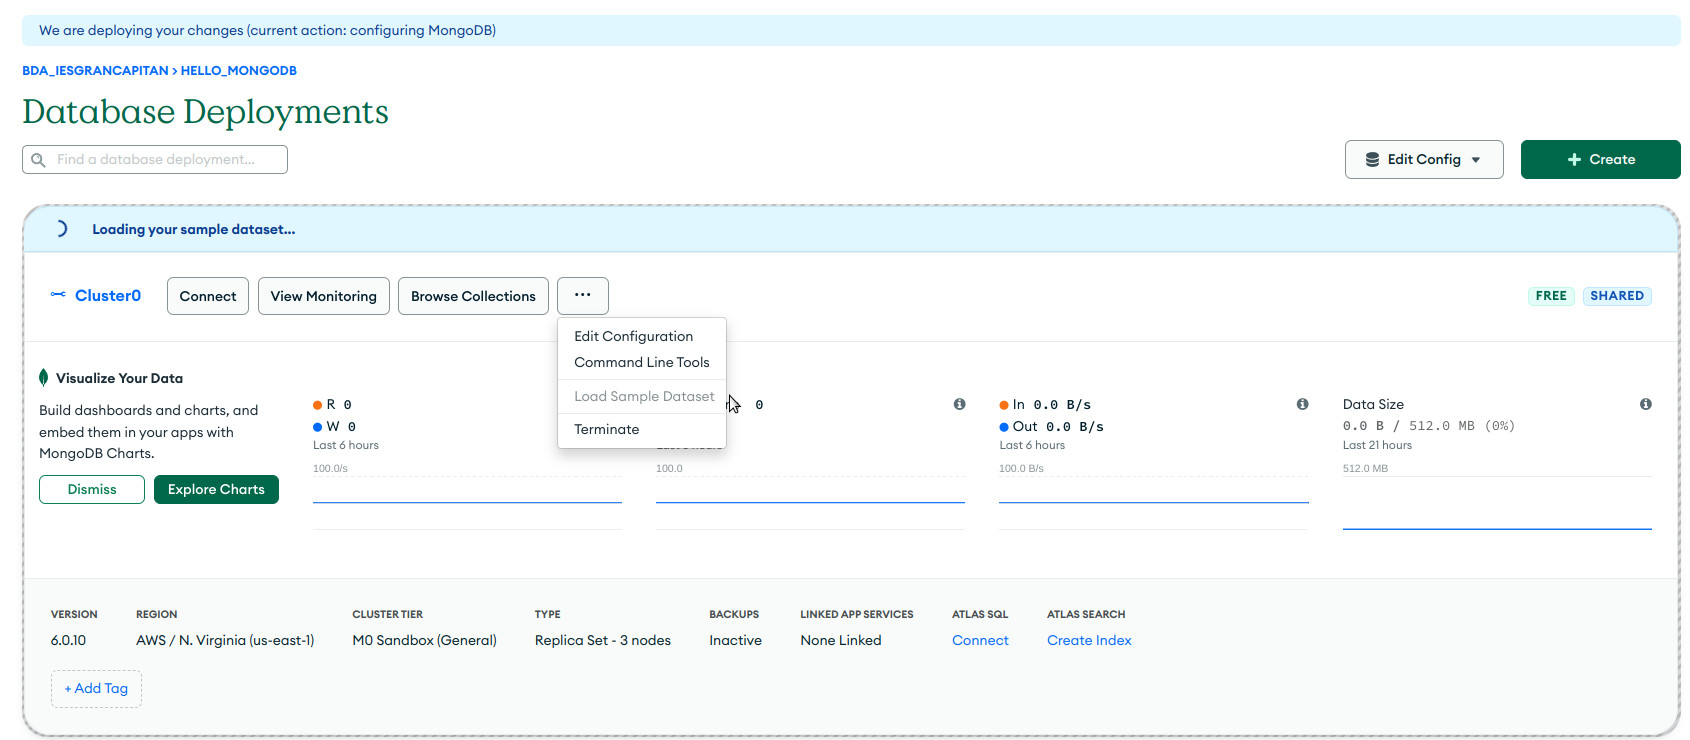The width and height of the screenshot is (1690, 740).
Task: Select Terminate from cluster menu
Action: tap(606, 429)
